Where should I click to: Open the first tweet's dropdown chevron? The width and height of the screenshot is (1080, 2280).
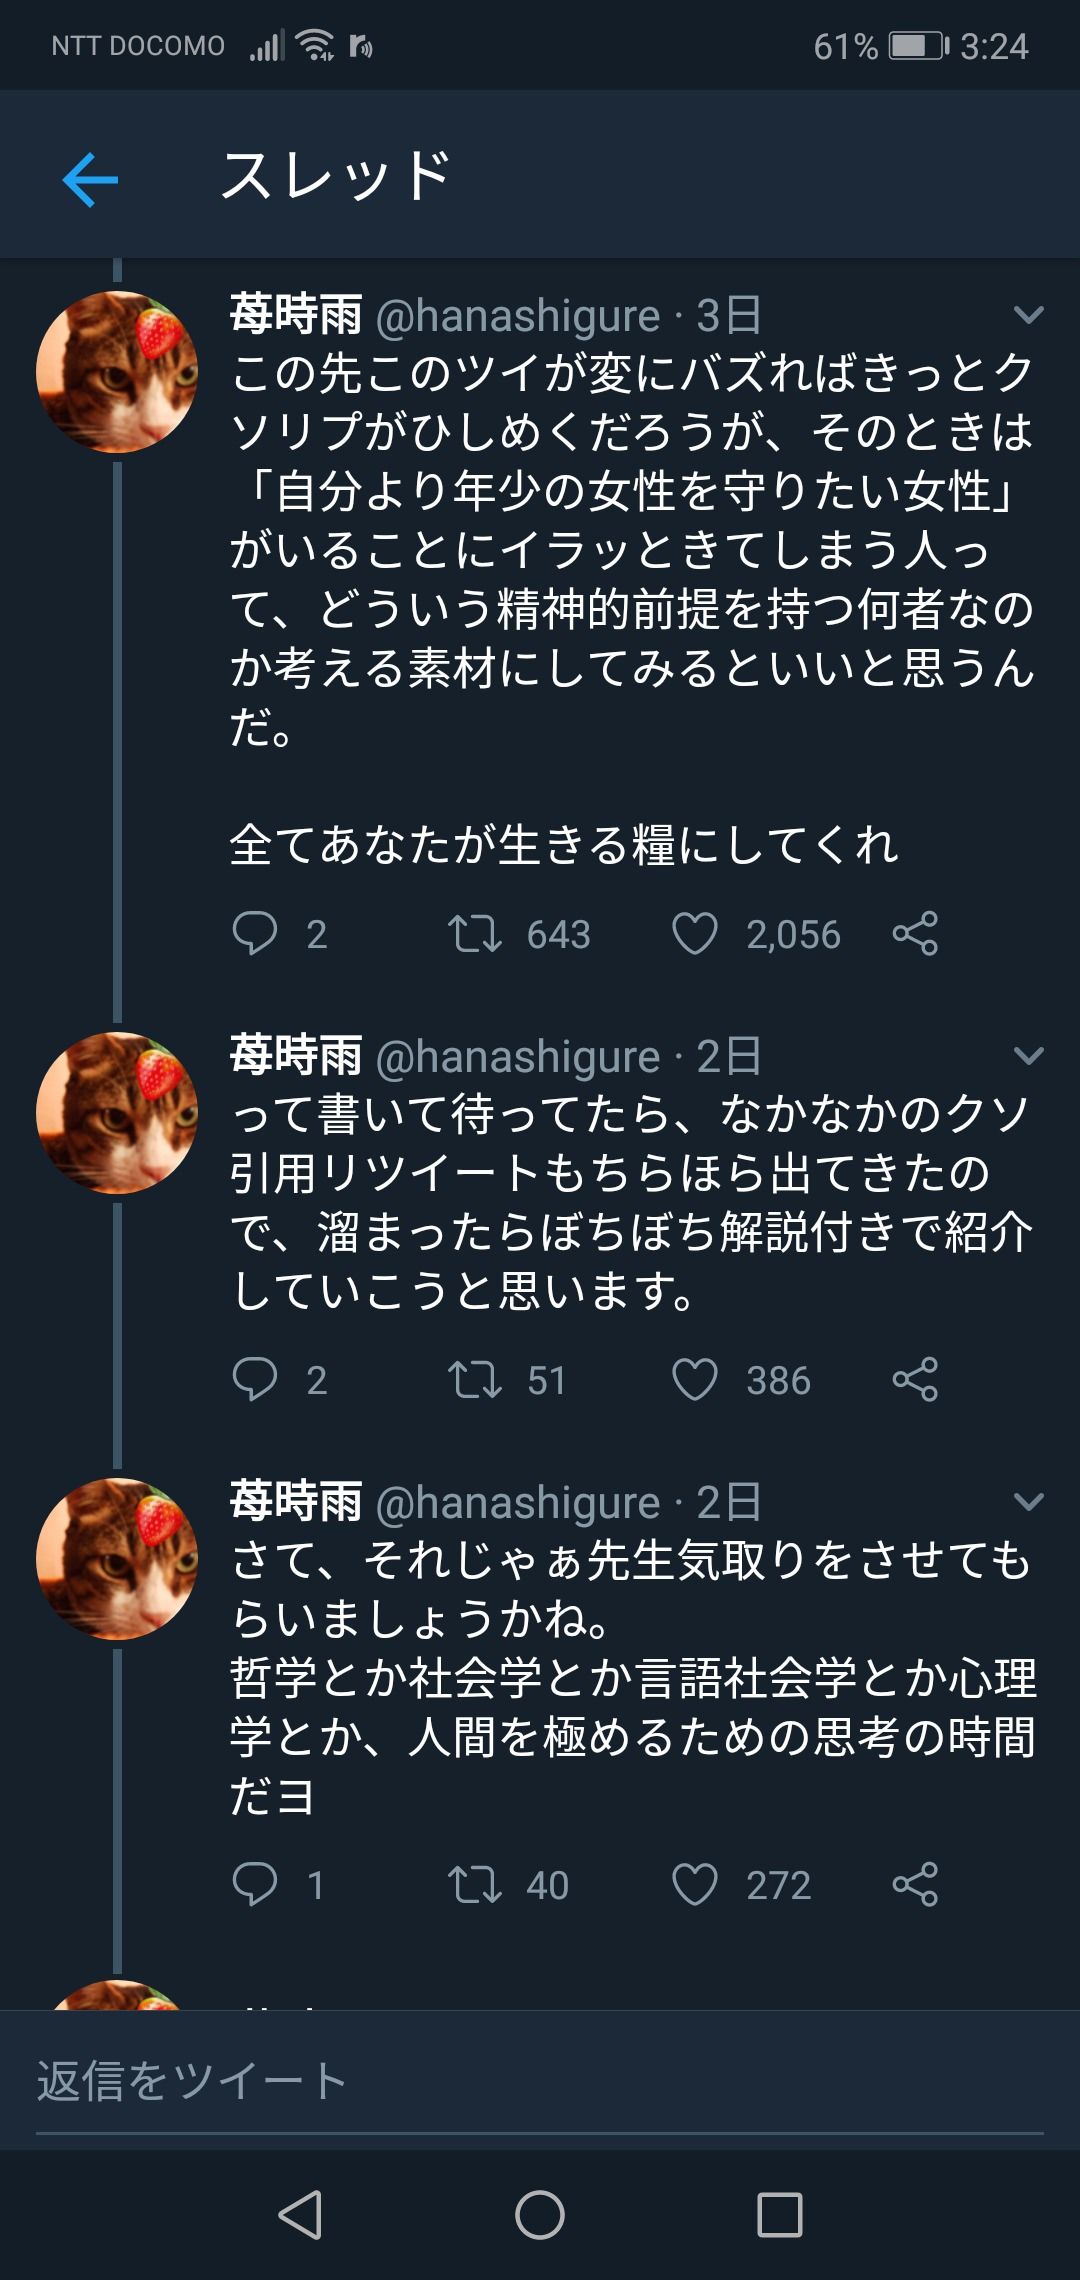(x=1028, y=316)
